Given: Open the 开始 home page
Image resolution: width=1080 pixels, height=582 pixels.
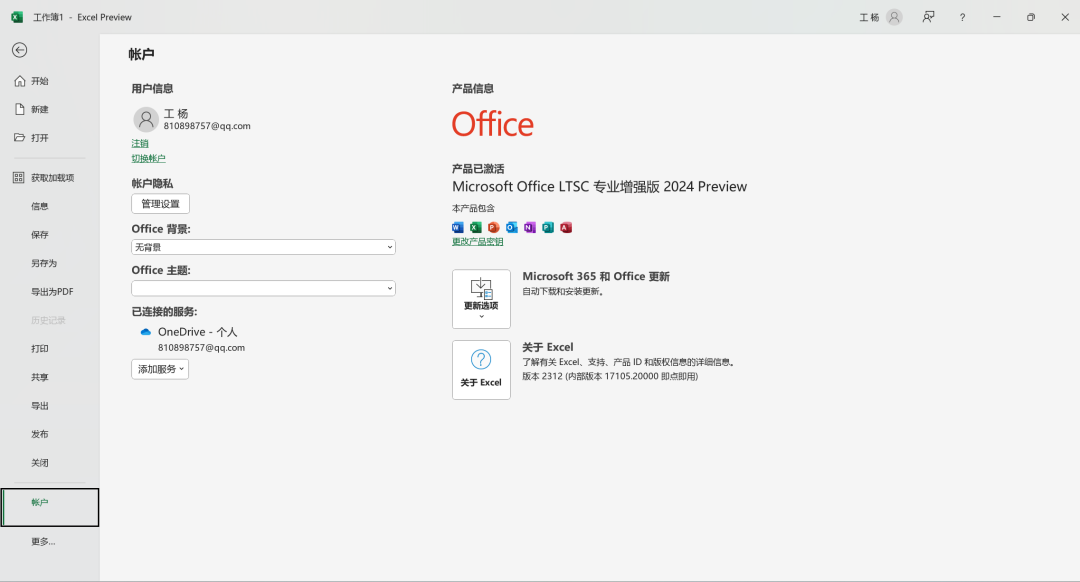Looking at the screenshot, I should coord(32,81).
